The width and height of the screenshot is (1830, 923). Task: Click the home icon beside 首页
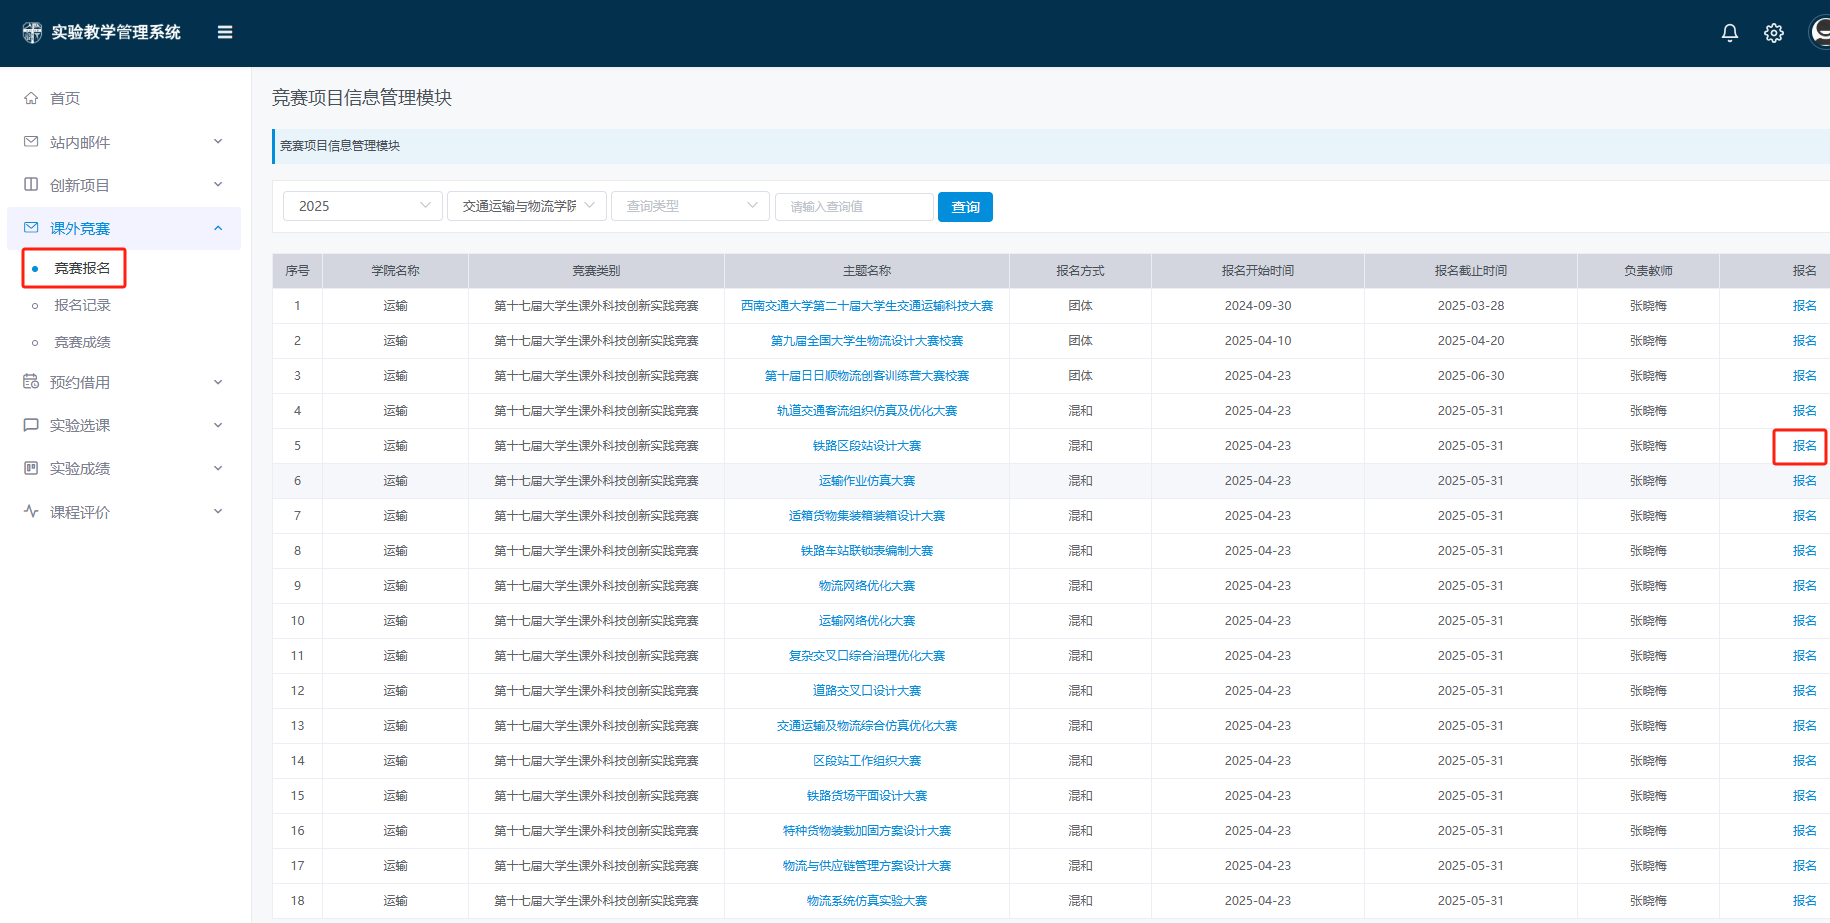pos(31,98)
